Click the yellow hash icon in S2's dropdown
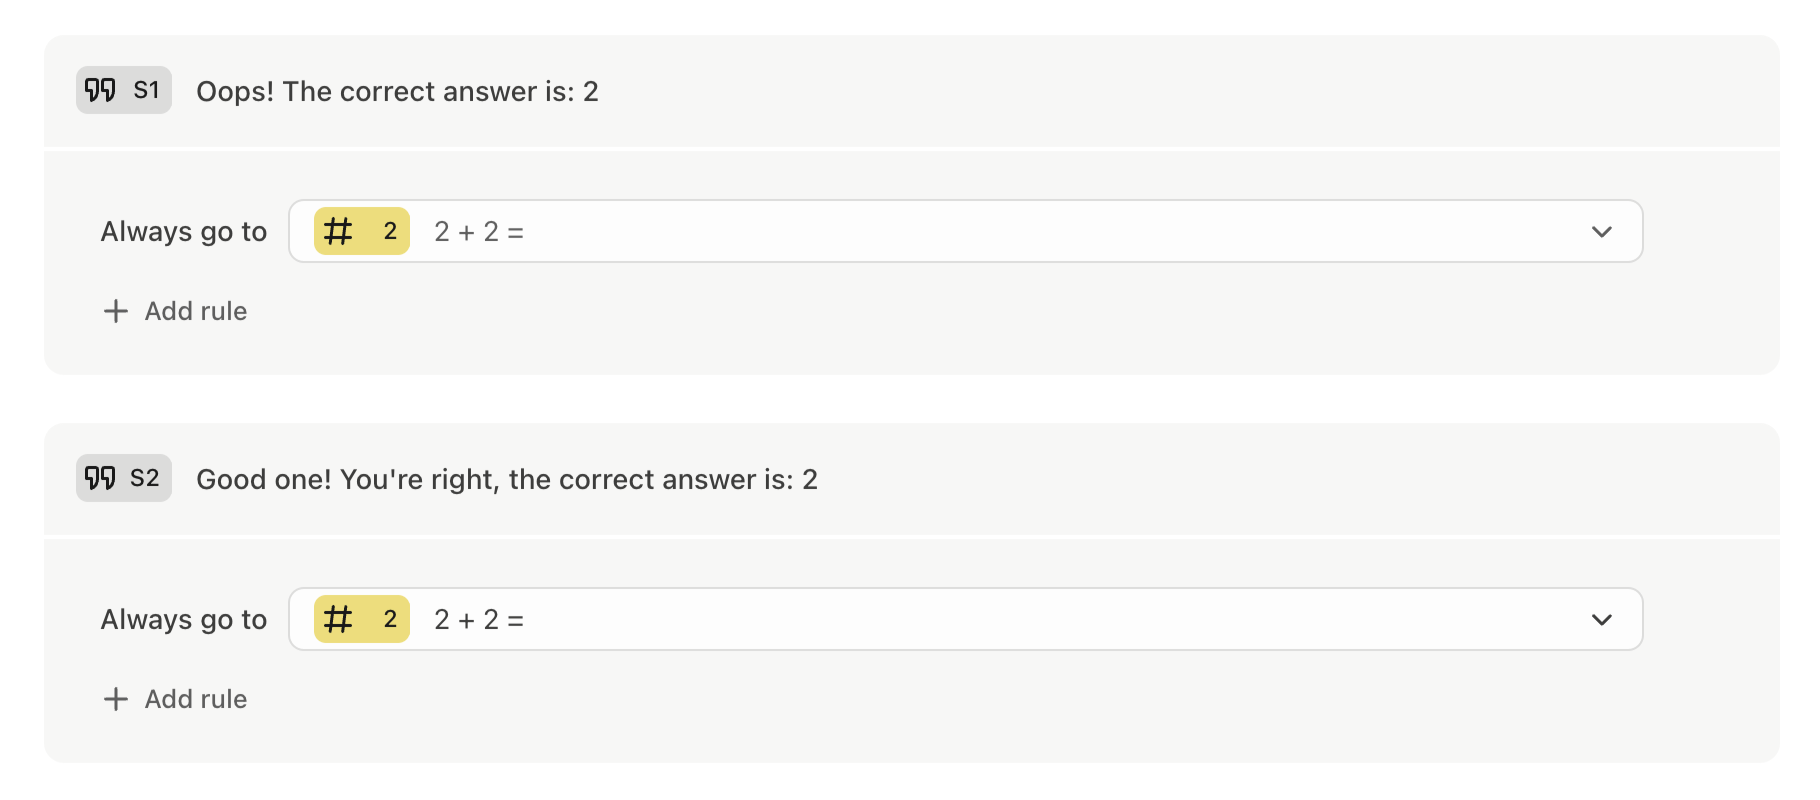Image resolution: width=1820 pixels, height=800 pixels. coord(339,620)
